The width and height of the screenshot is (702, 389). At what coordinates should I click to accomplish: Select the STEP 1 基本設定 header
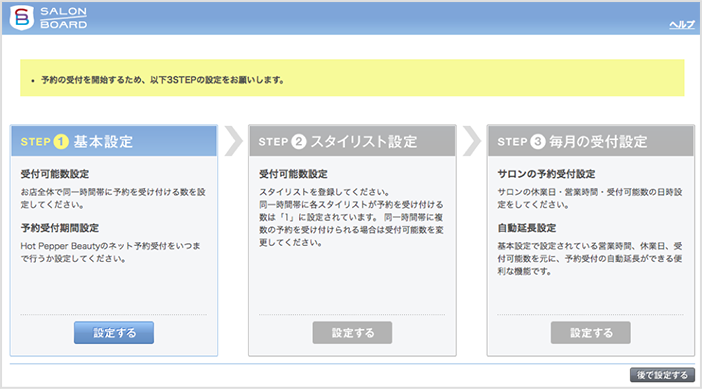click(x=114, y=141)
